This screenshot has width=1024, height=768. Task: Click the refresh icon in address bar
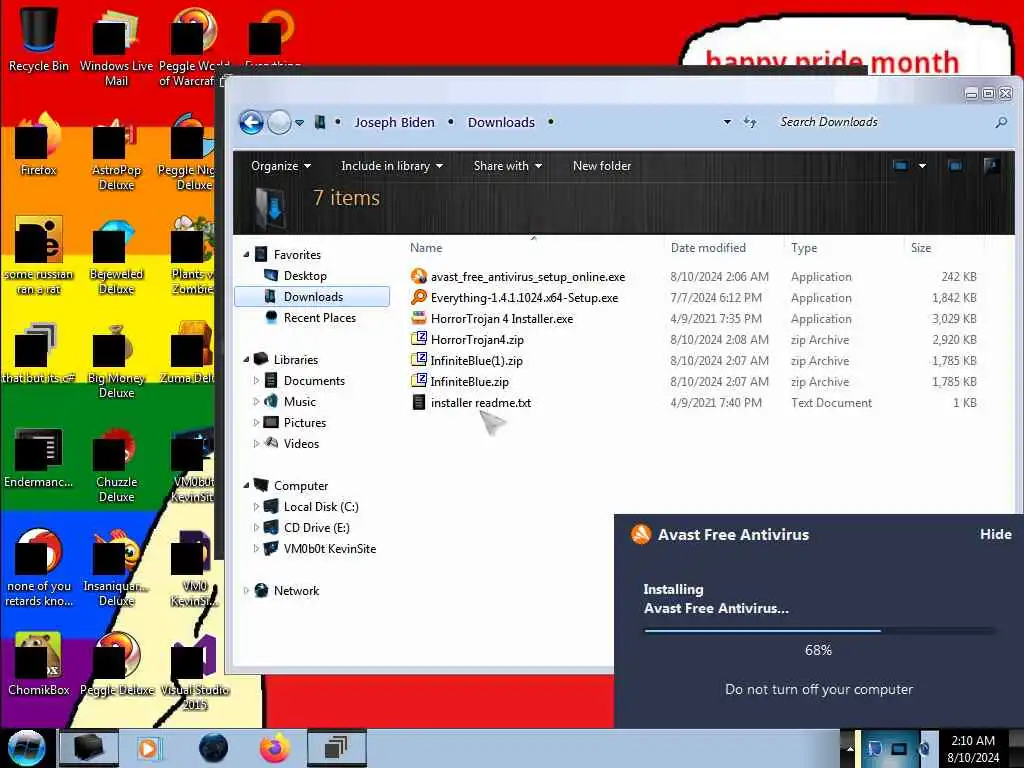(750, 122)
